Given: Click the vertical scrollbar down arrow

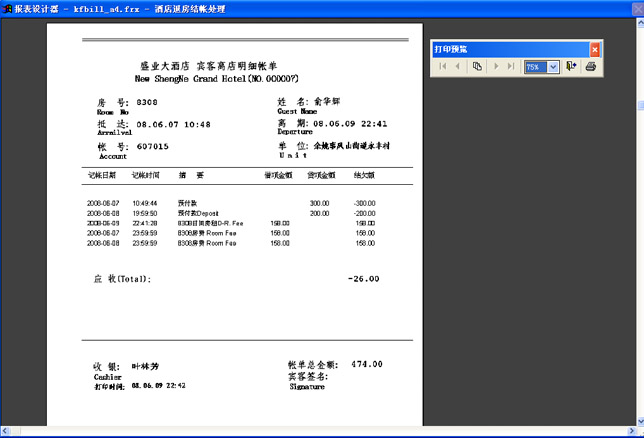Looking at the screenshot, I should pos(638,420).
